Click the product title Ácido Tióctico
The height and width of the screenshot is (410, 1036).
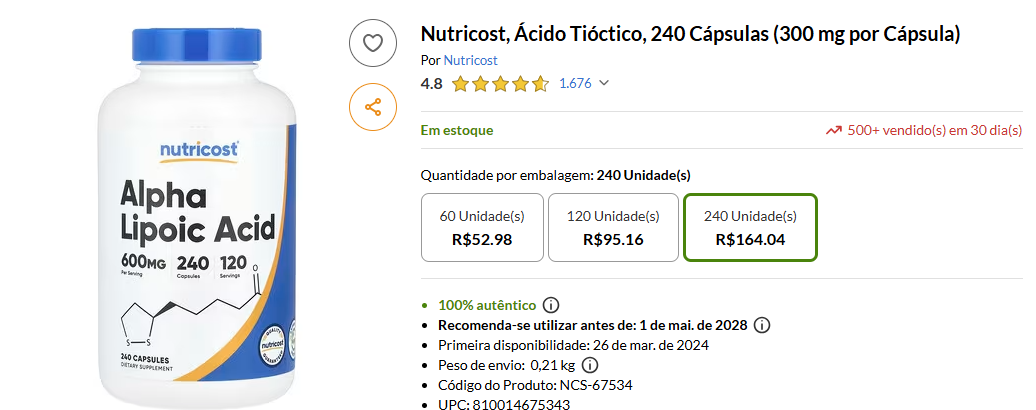pyautogui.click(x=690, y=35)
